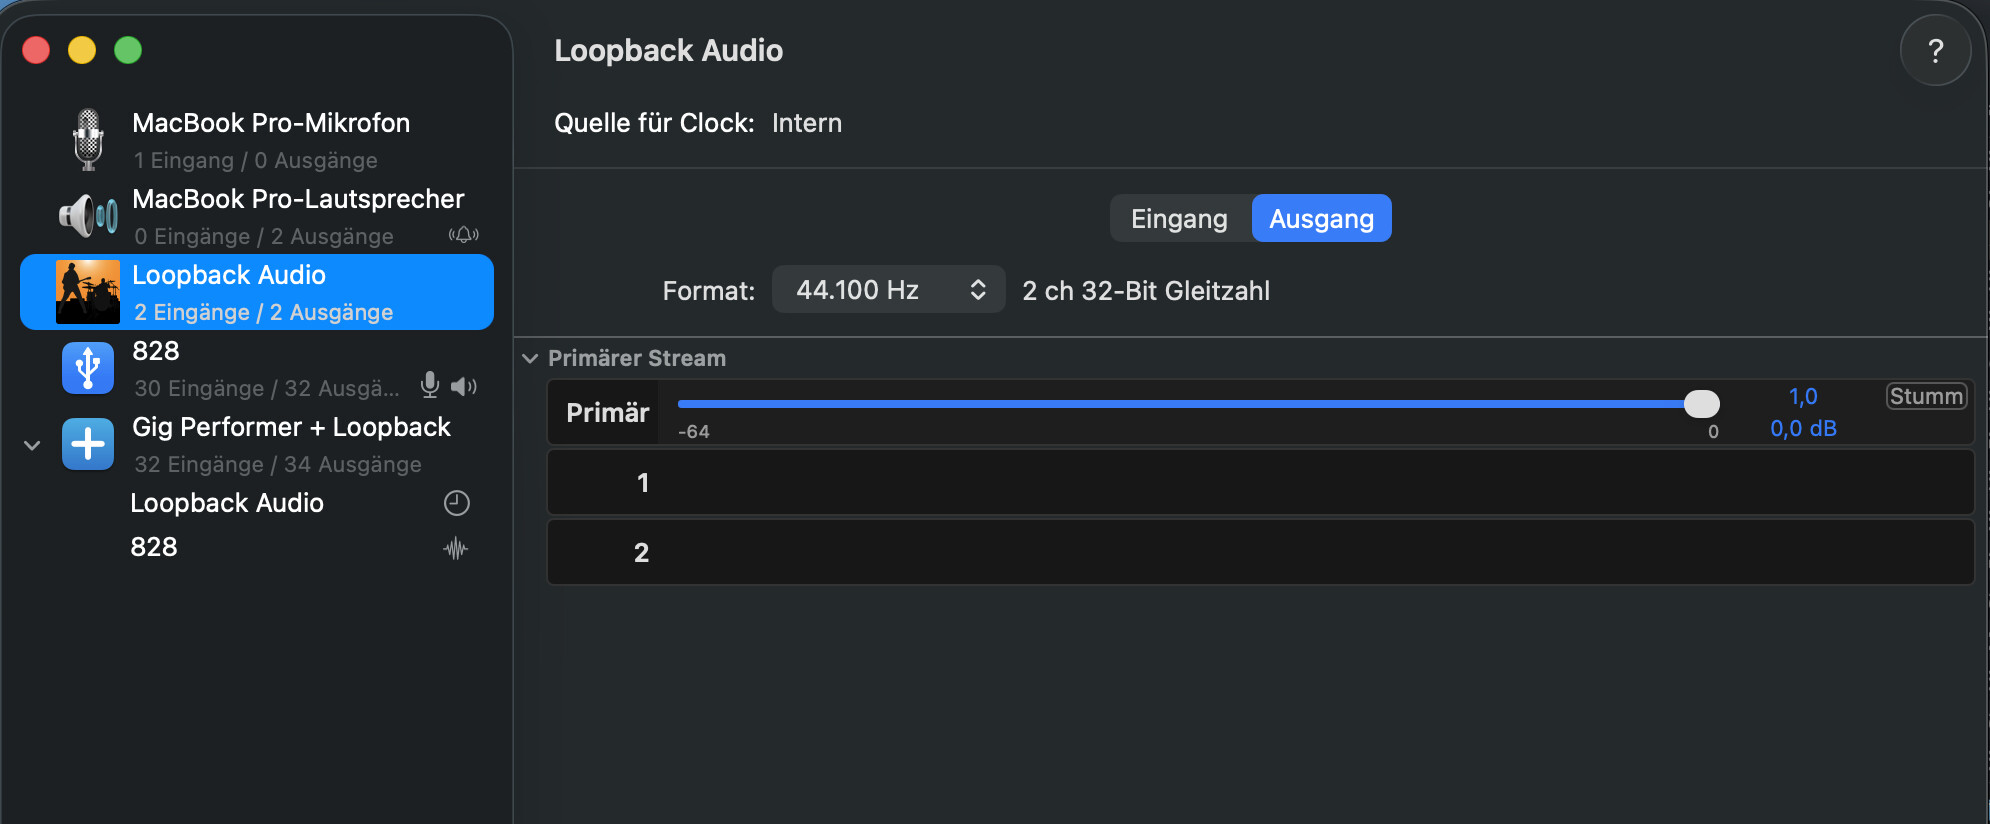This screenshot has width=1990, height=824.
Task: Click the Primär volume slider handle
Action: [1701, 404]
